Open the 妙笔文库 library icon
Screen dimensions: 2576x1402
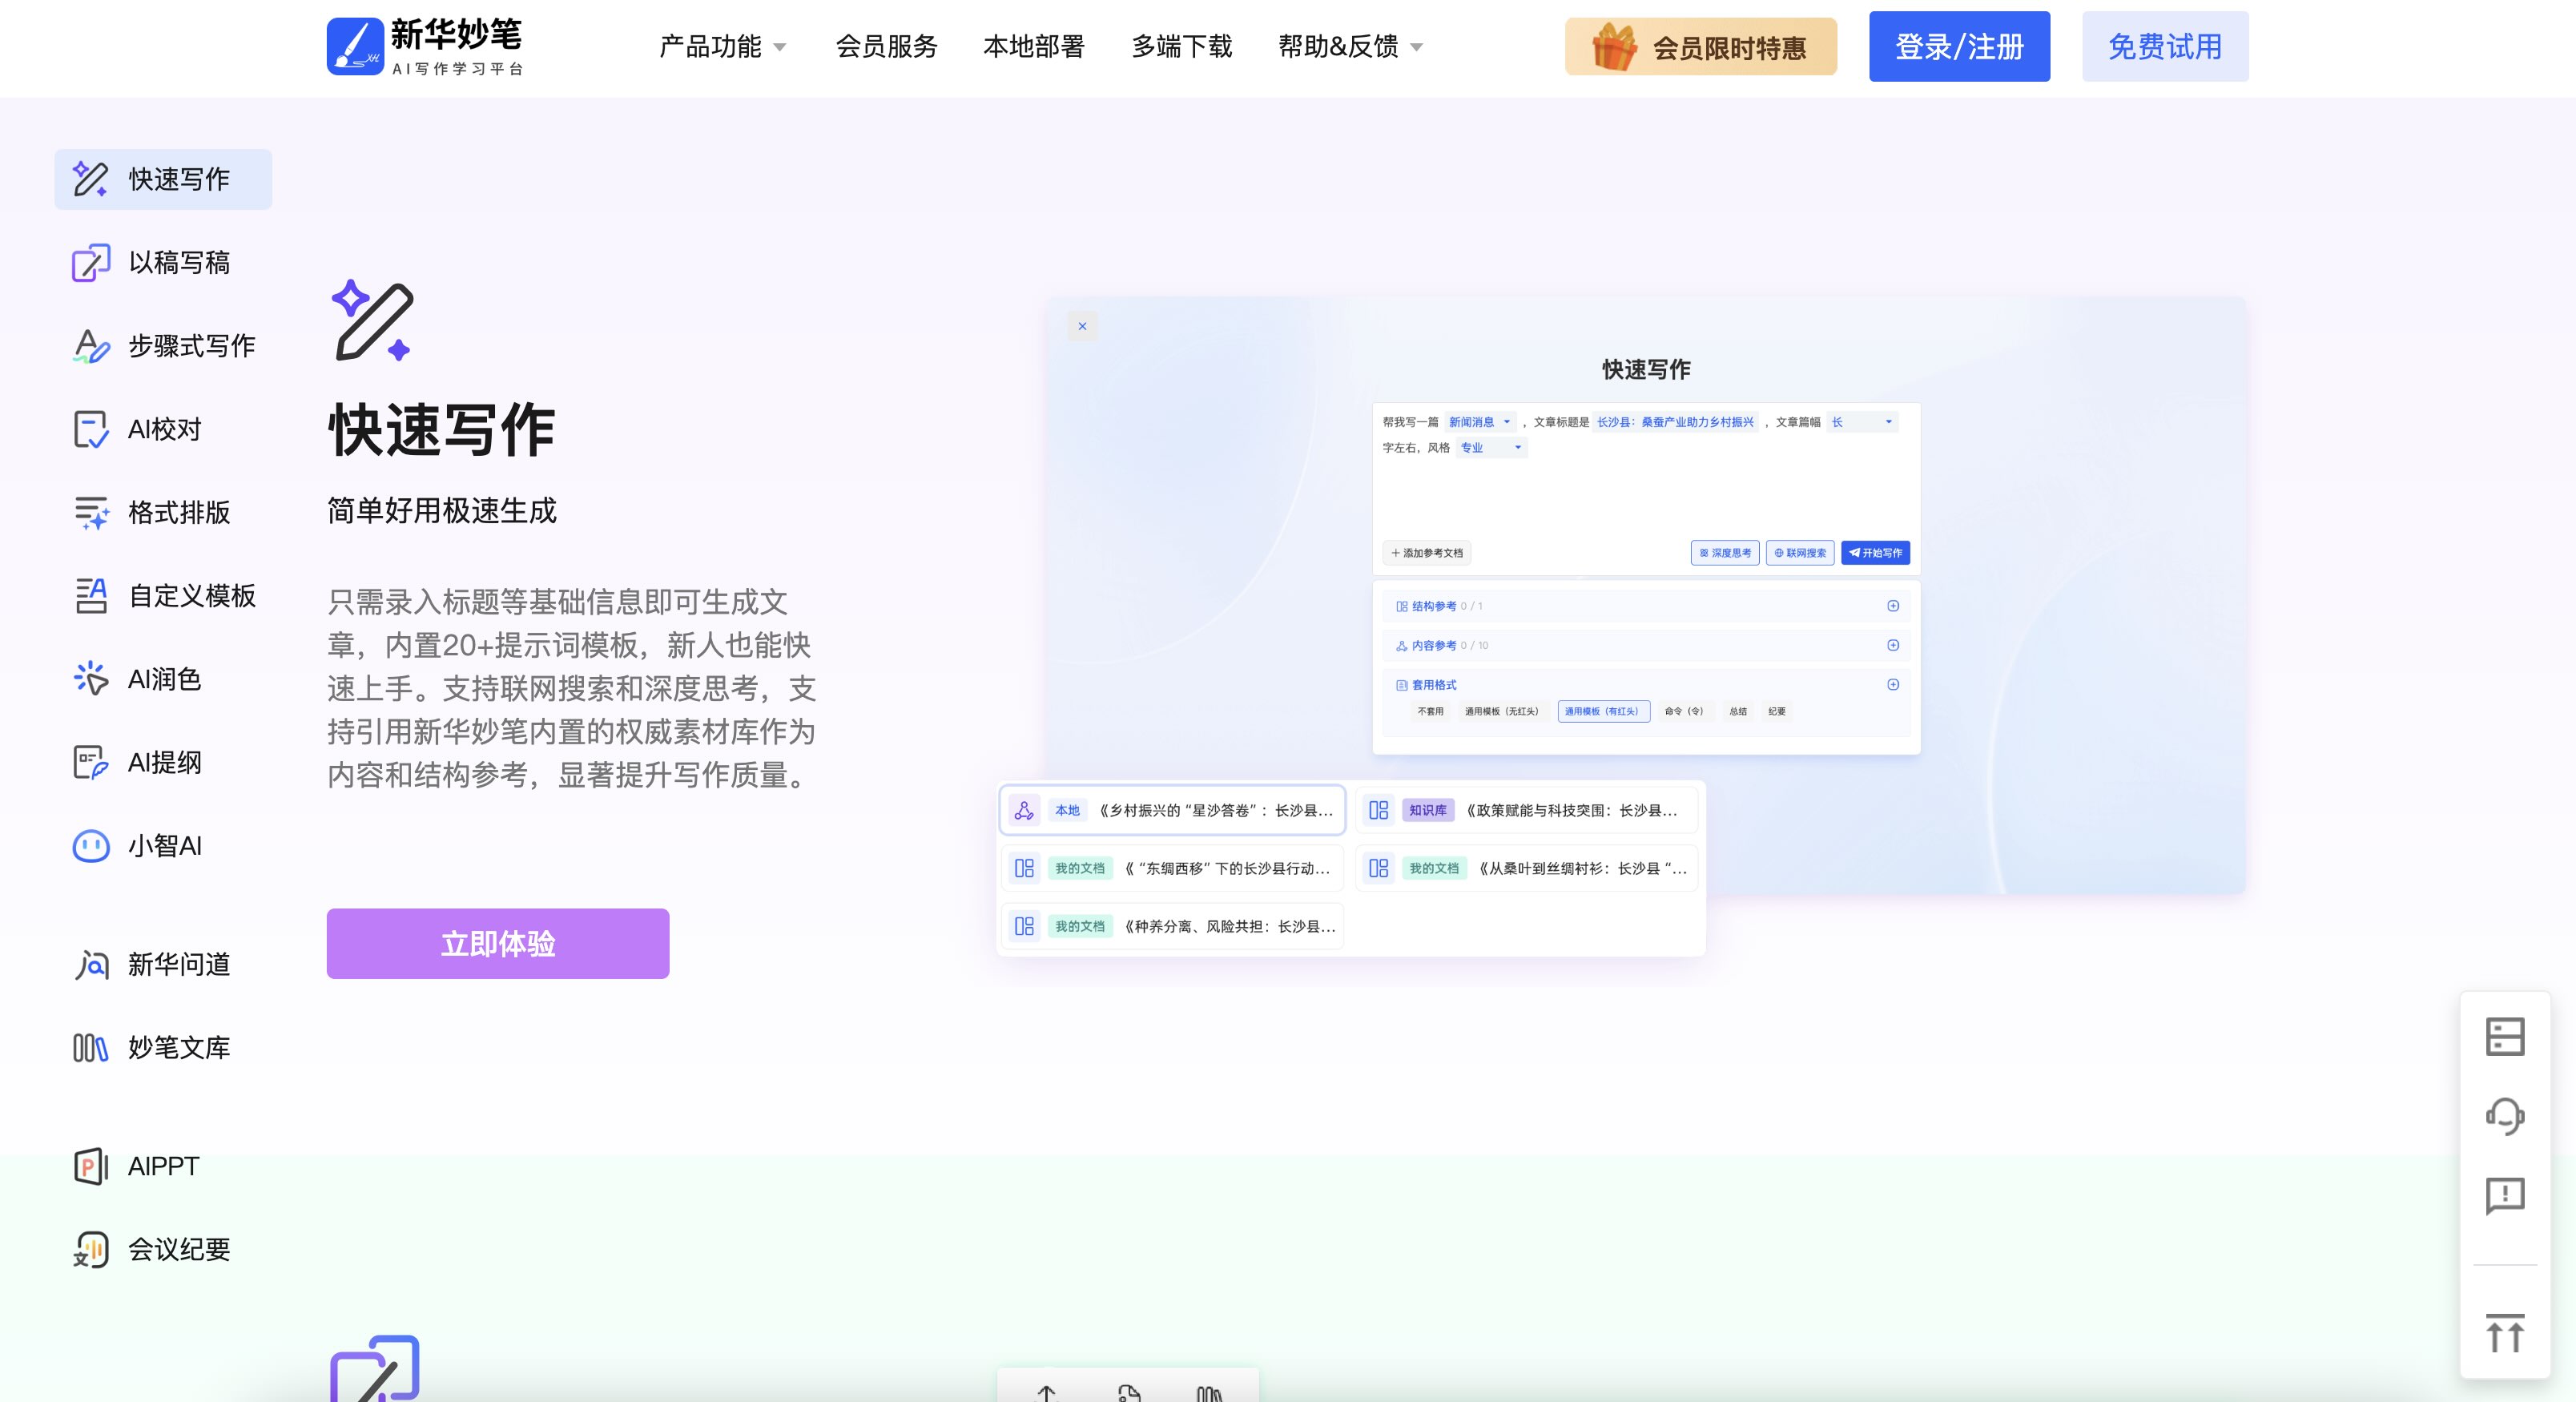point(91,1048)
